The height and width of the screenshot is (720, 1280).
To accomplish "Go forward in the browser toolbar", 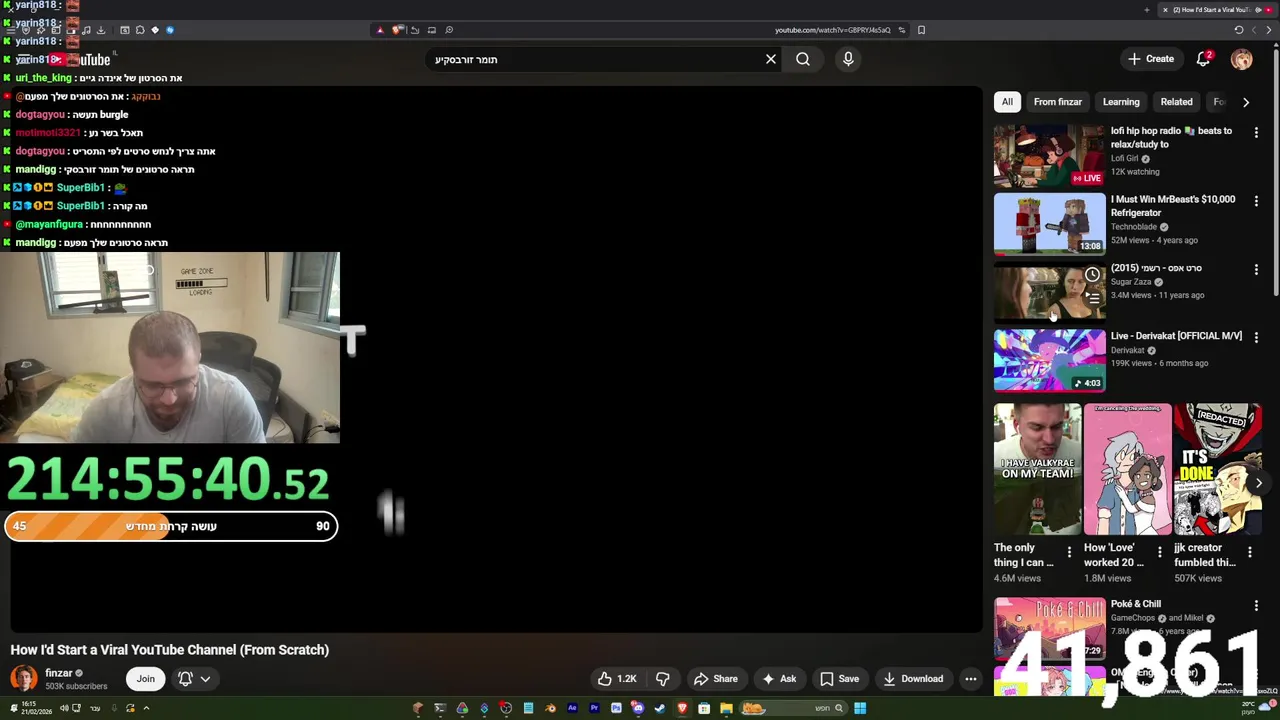I will coord(1254,30).
